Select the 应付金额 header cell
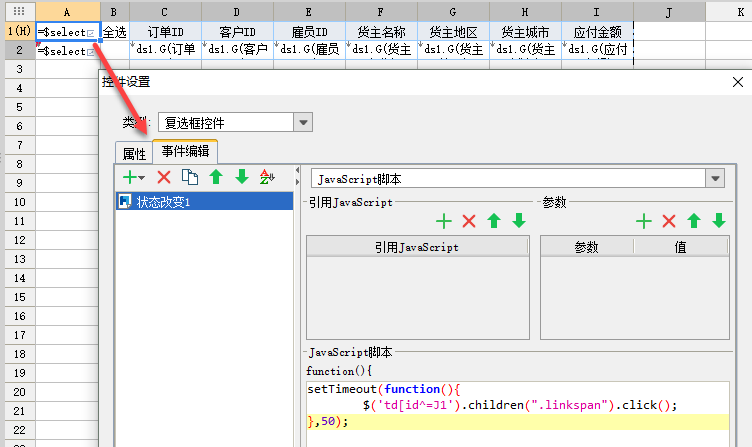This screenshot has height=447, width=752. (x=597, y=32)
